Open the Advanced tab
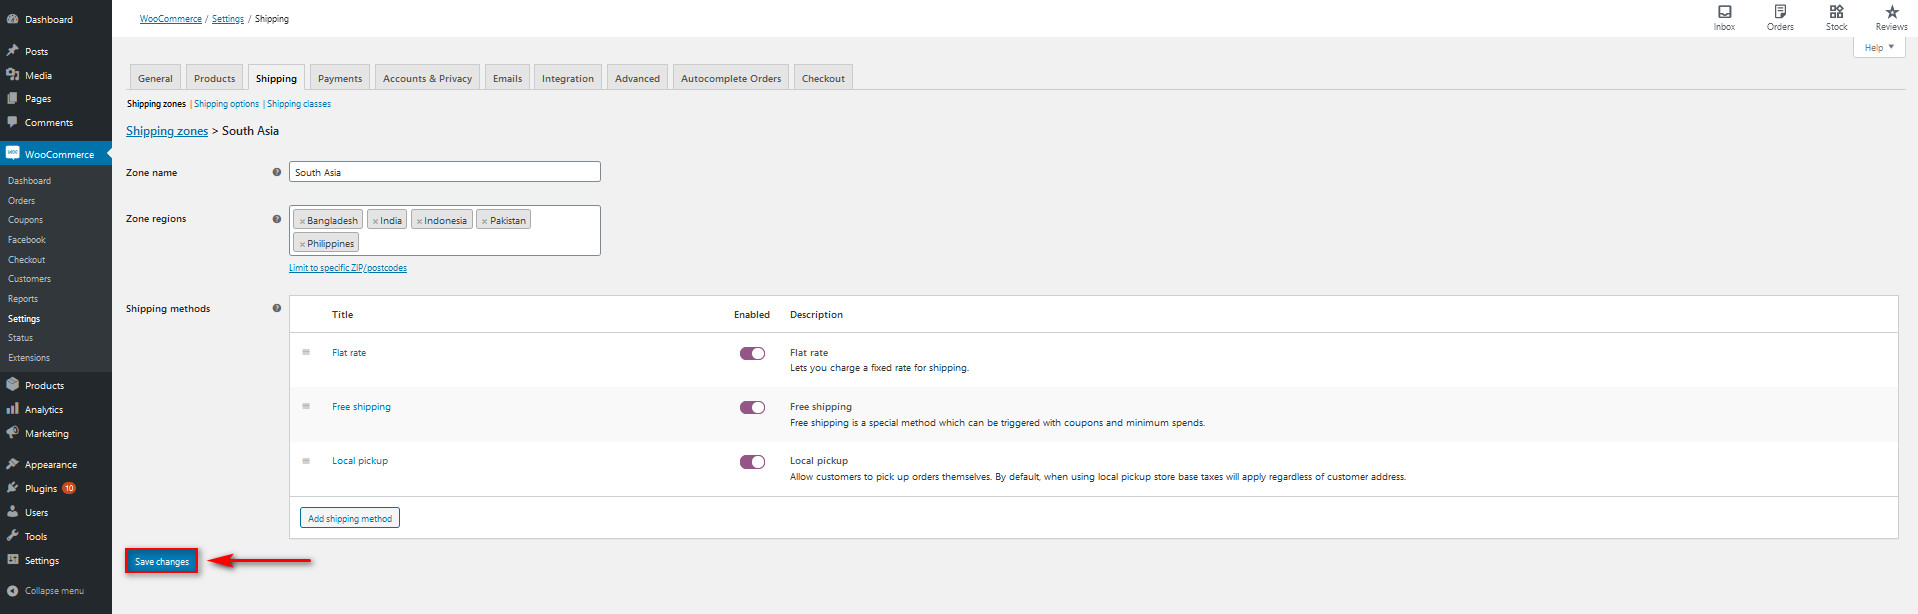This screenshot has height=614, width=1918. tap(637, 78)
